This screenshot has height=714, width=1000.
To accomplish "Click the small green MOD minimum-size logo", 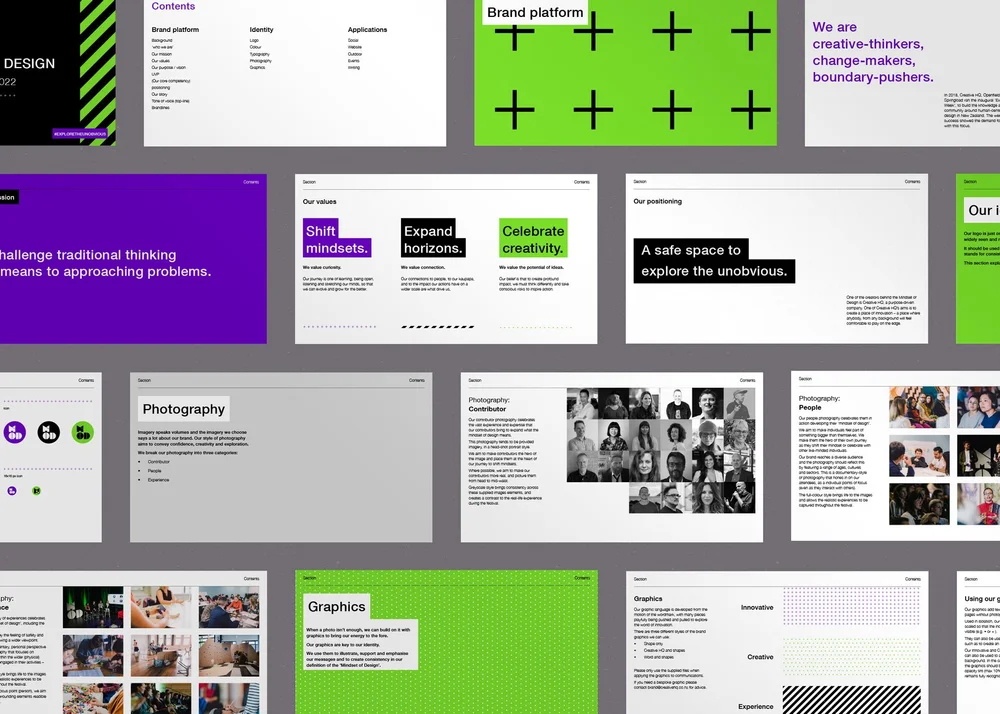I will coord(36,490).
